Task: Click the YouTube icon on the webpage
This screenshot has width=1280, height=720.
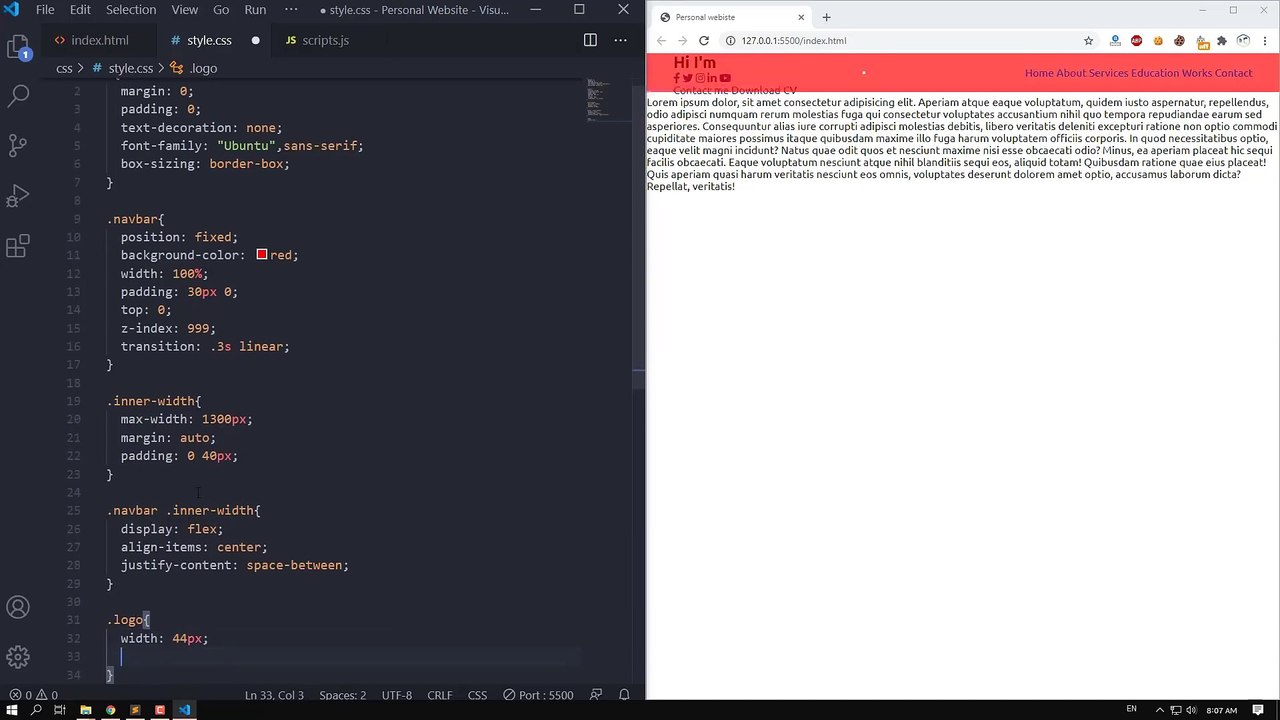Action: [x=725, y=78]
